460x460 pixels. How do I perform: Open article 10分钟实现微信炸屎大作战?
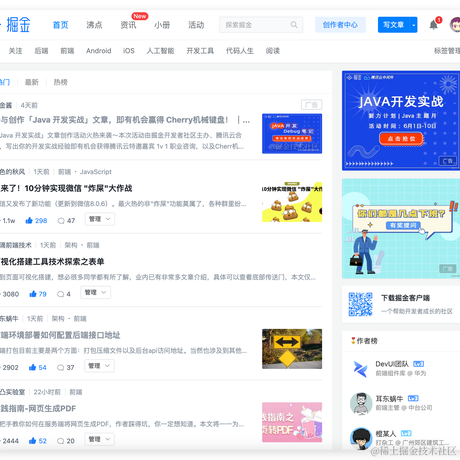pyautogui.click(x=66, y=188)
